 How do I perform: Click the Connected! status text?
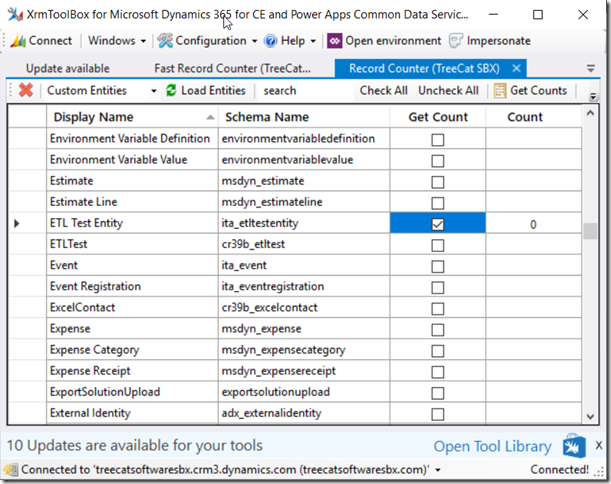pyautogui.click(x=560, y=470)
